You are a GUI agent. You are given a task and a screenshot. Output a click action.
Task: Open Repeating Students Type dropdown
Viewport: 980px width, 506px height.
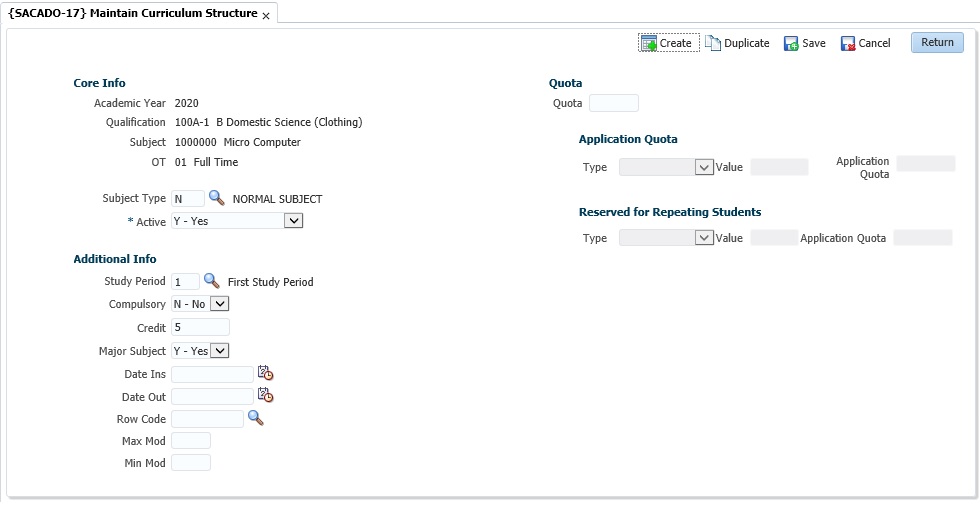coord(703,238)
